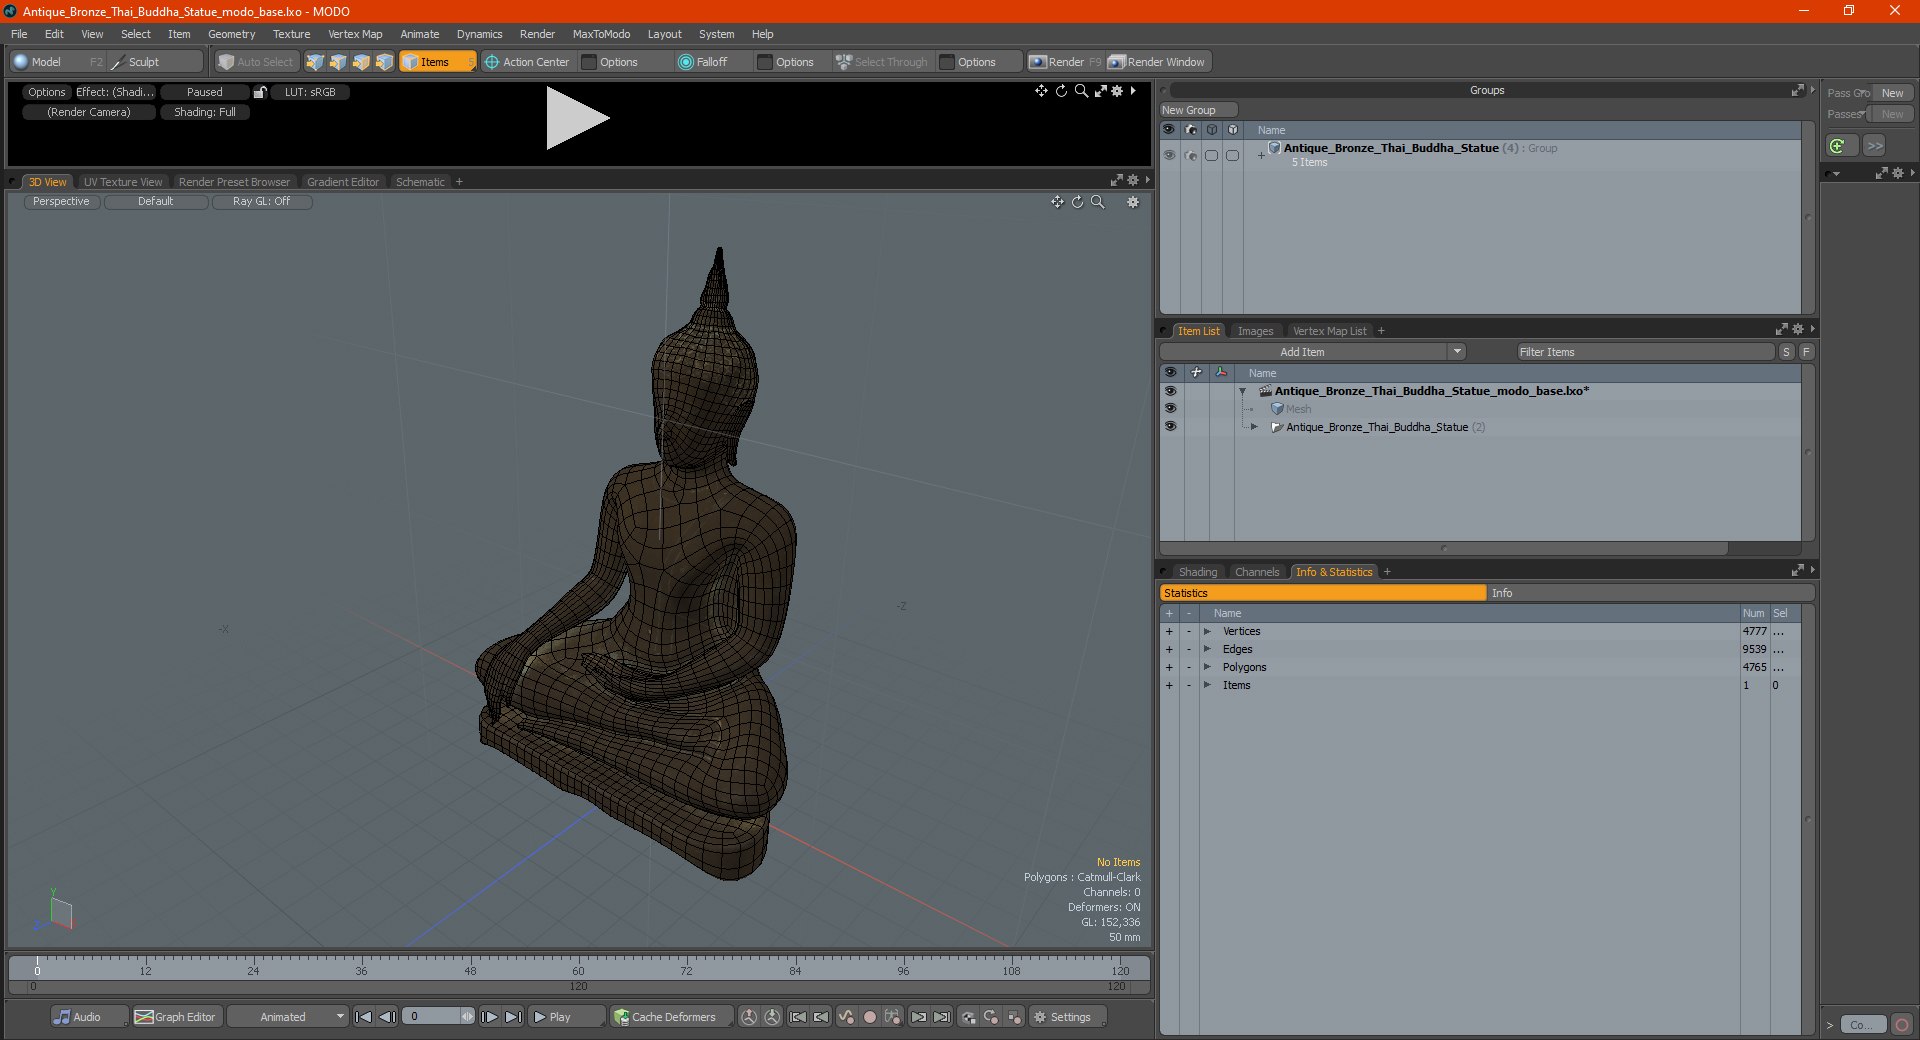Activate Items selection mode

tap(437, 62)
